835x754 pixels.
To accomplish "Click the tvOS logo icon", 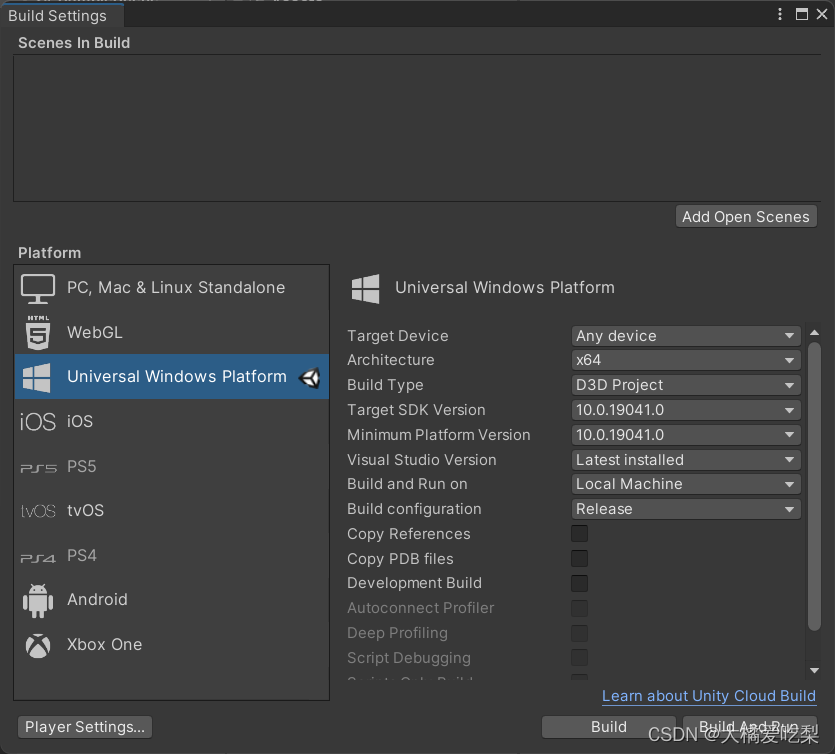I will 38,511.
